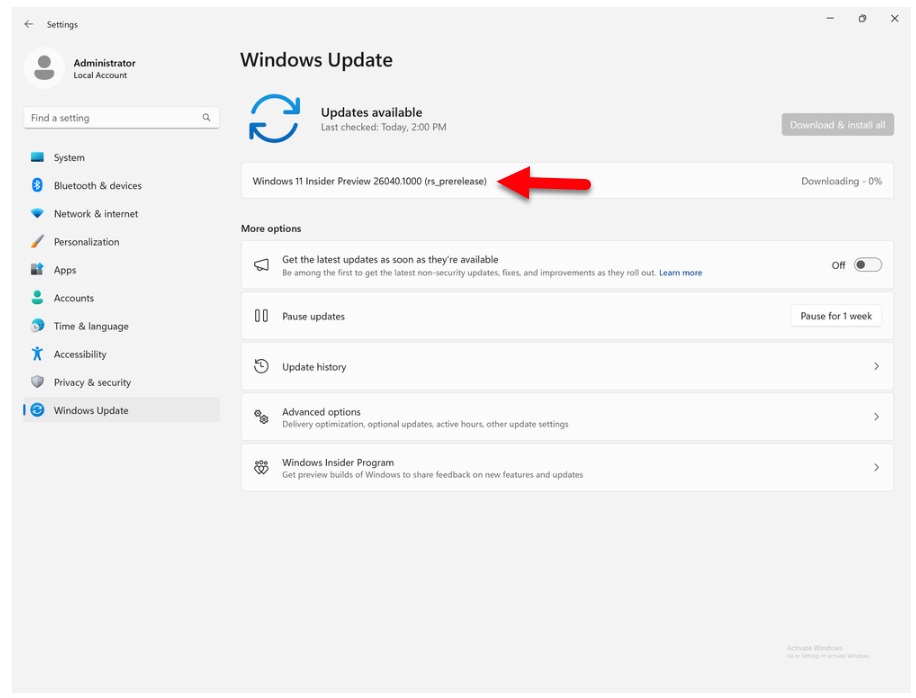Viewport: 916px width, 698px height.
Task: Restore down the Settings window
Action: [x=862, y=19]
